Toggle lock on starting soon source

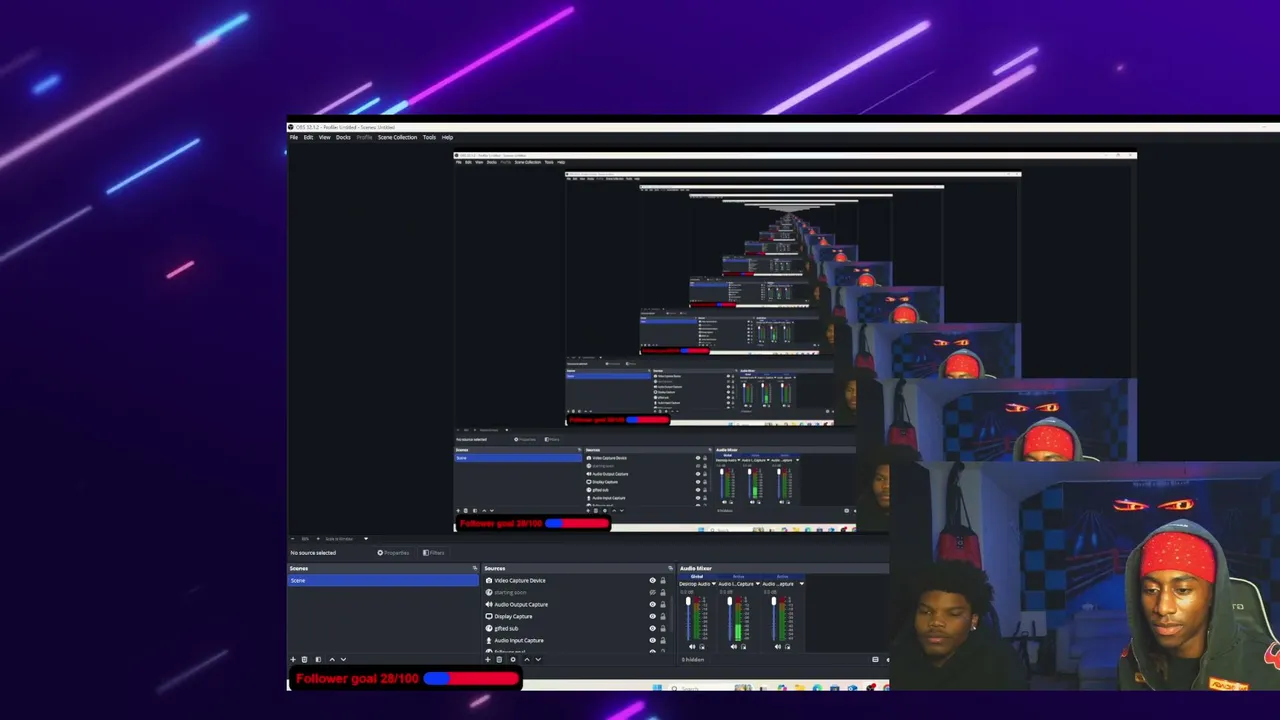point(662,593)
